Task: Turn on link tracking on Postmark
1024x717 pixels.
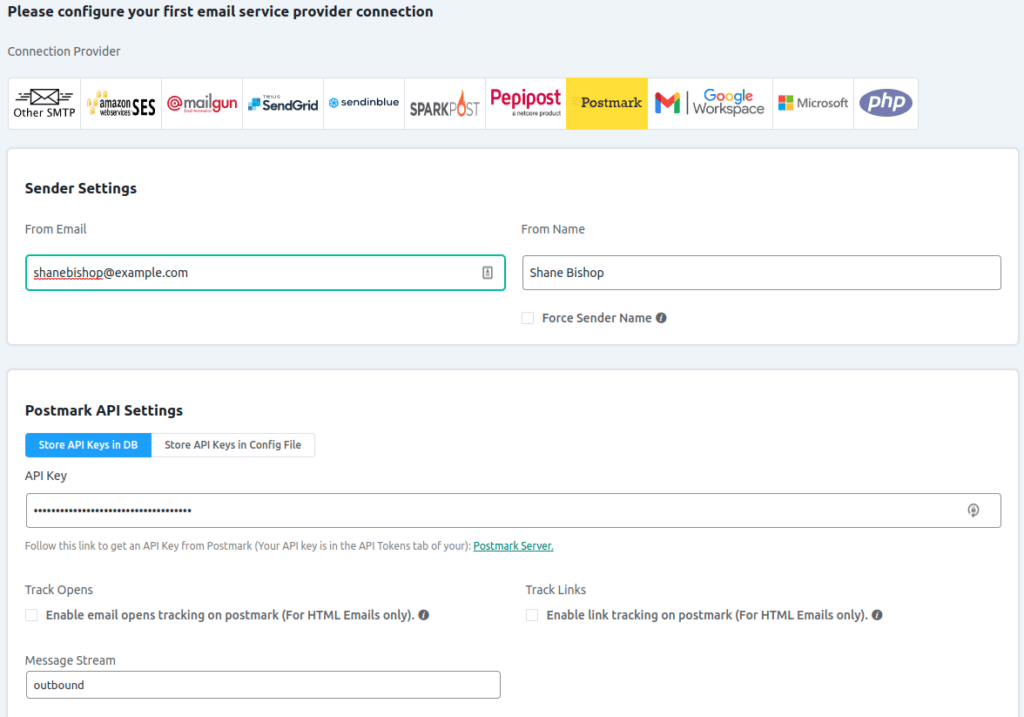Action: 533,615
